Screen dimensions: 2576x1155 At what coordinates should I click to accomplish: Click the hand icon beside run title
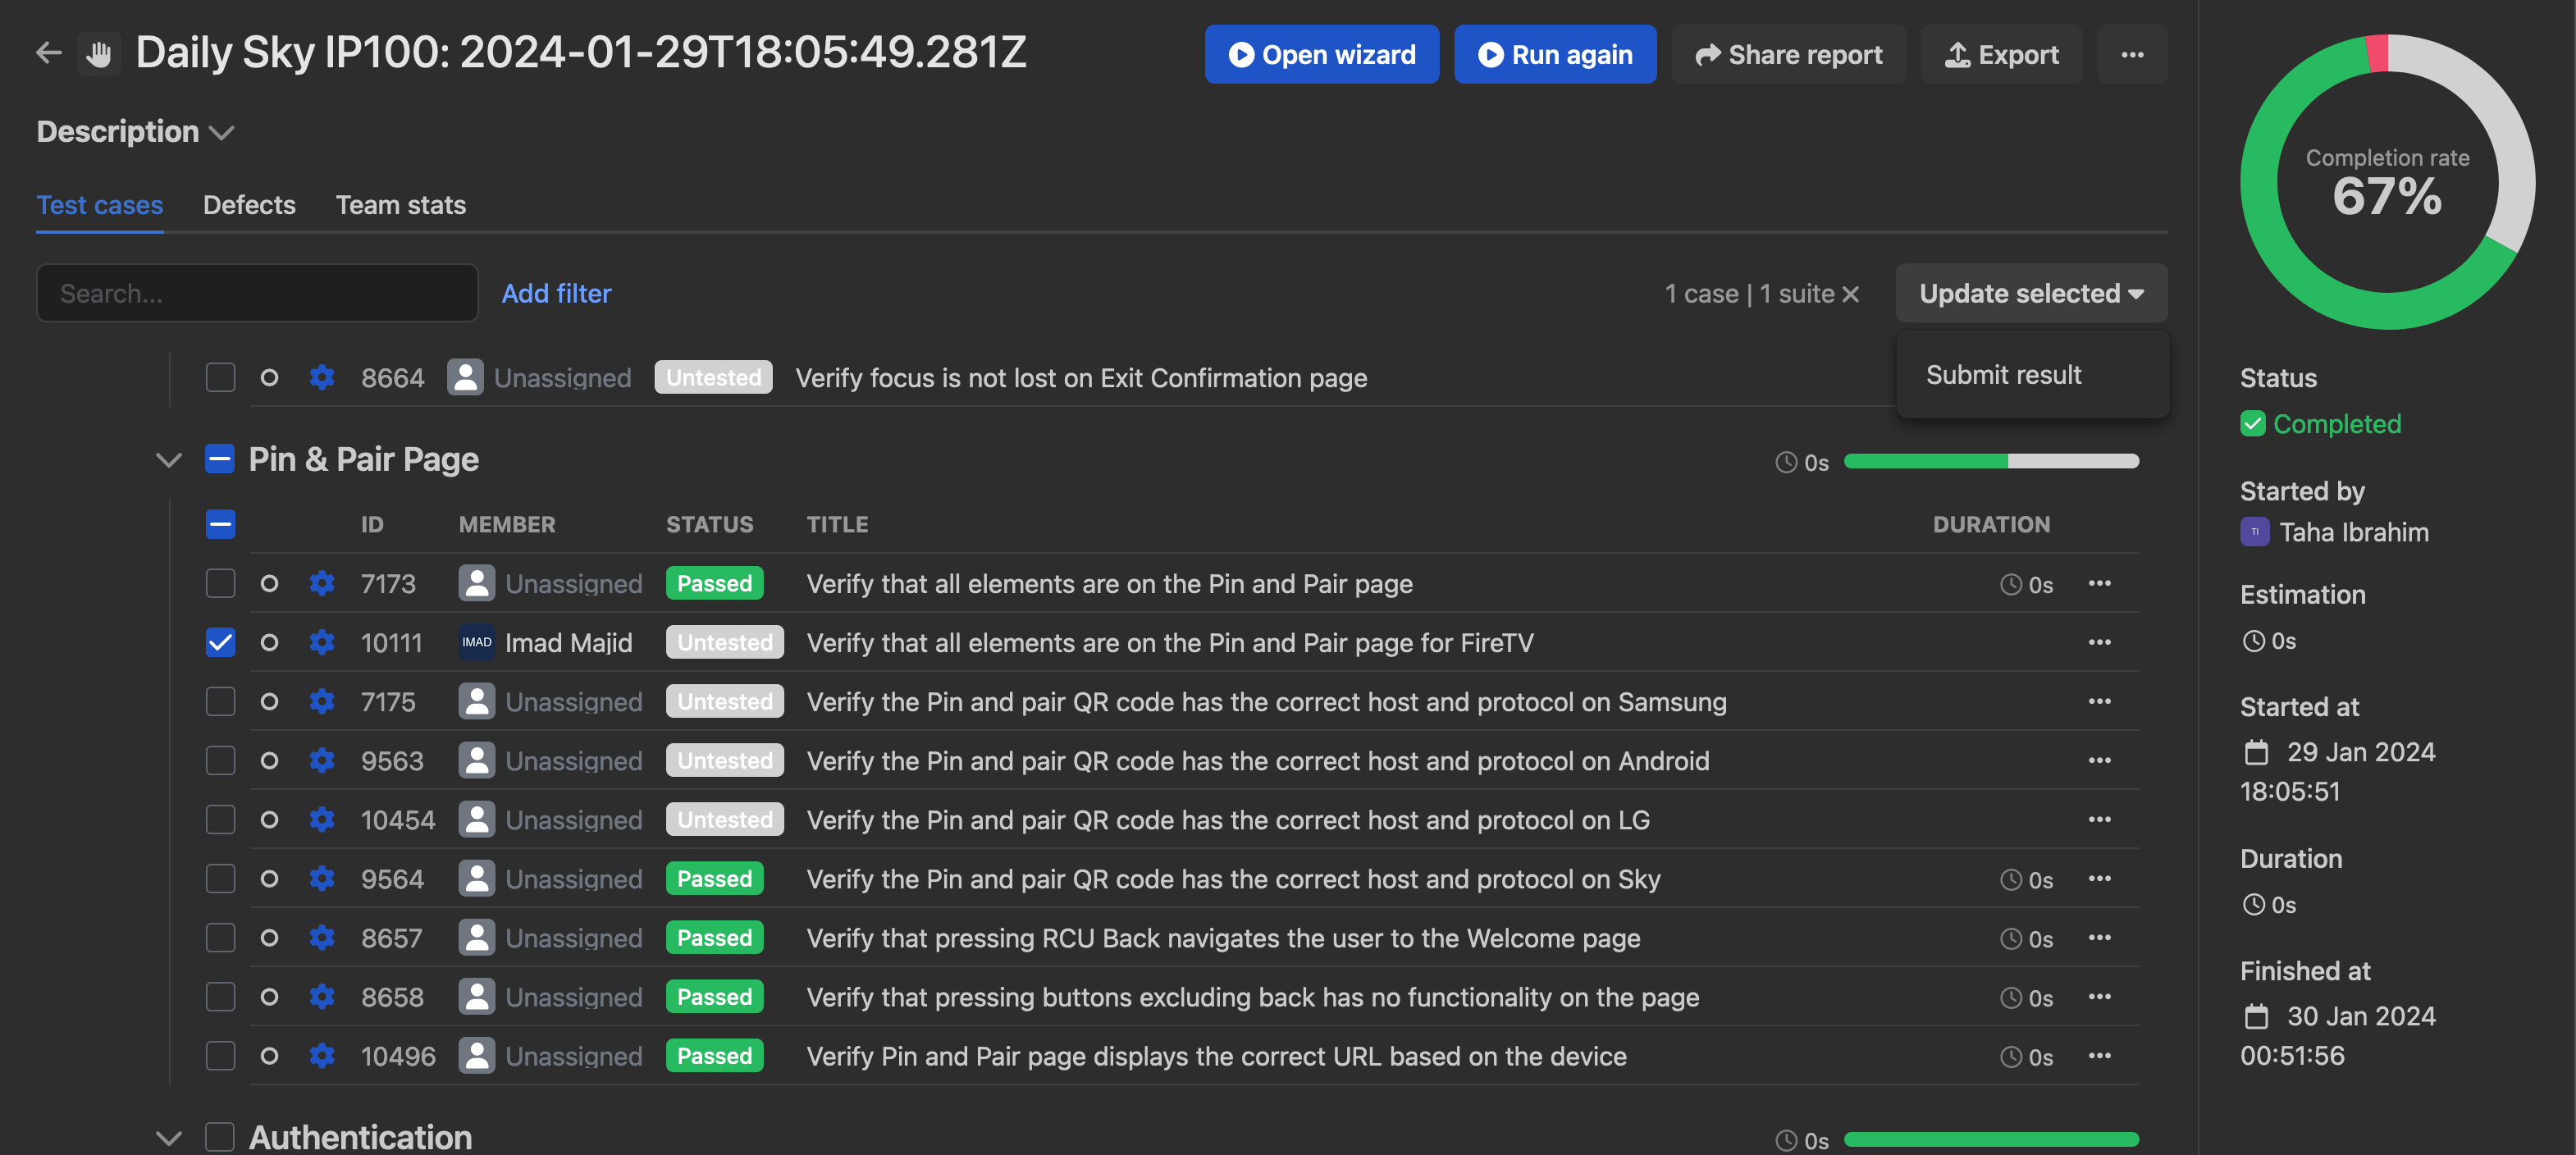(x=99, y=53)
